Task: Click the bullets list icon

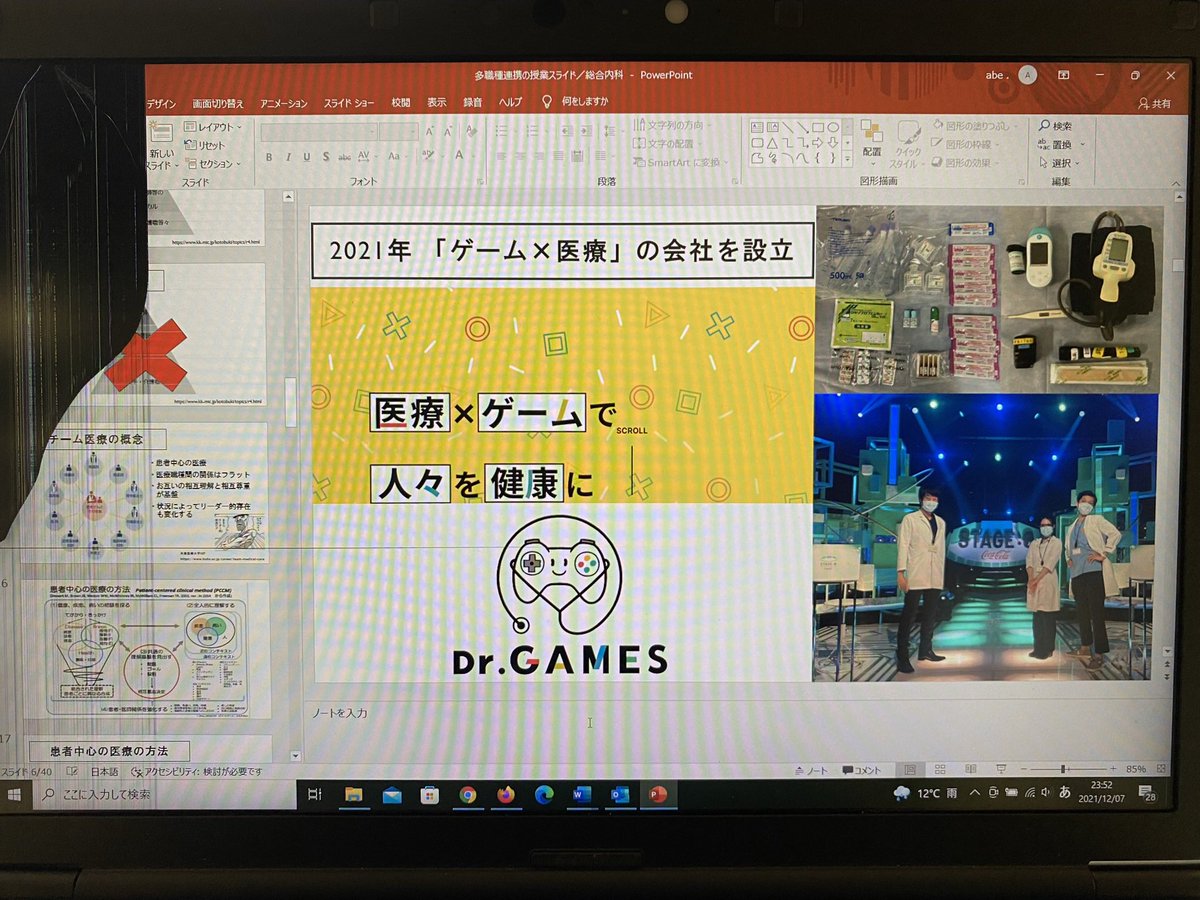Action: 504,130
